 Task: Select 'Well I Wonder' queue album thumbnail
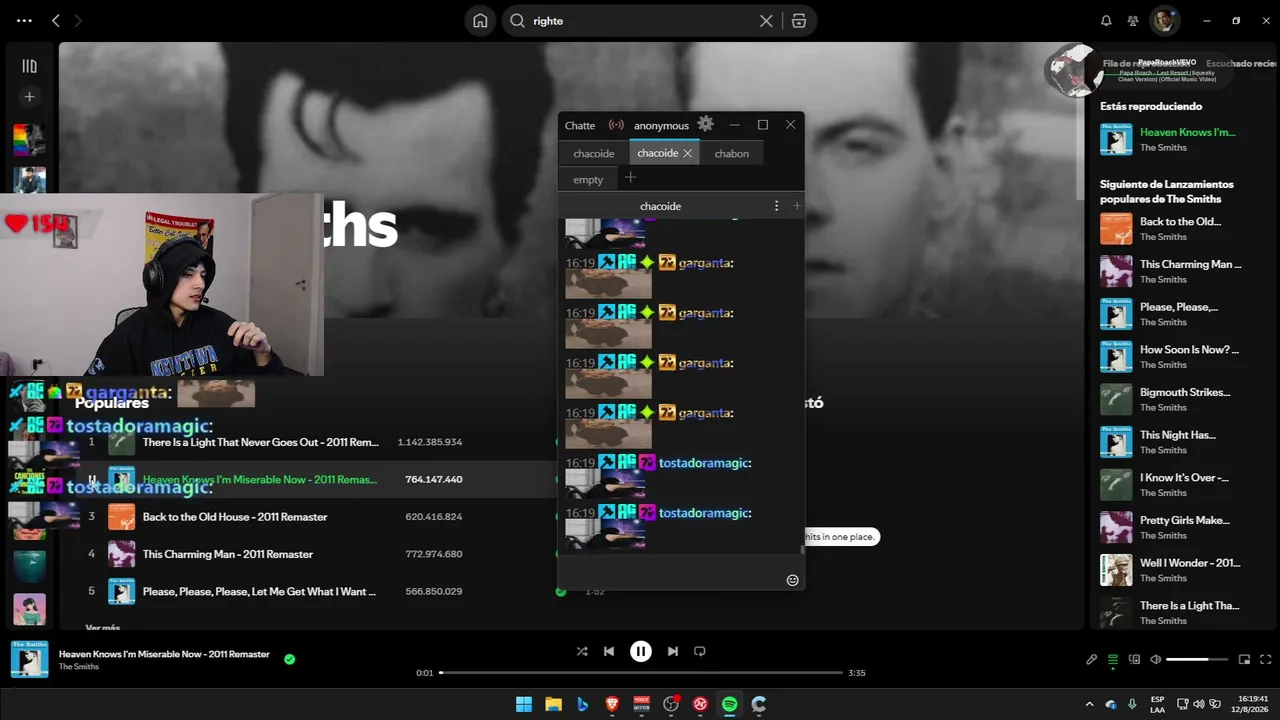[x=1116, y=570]
